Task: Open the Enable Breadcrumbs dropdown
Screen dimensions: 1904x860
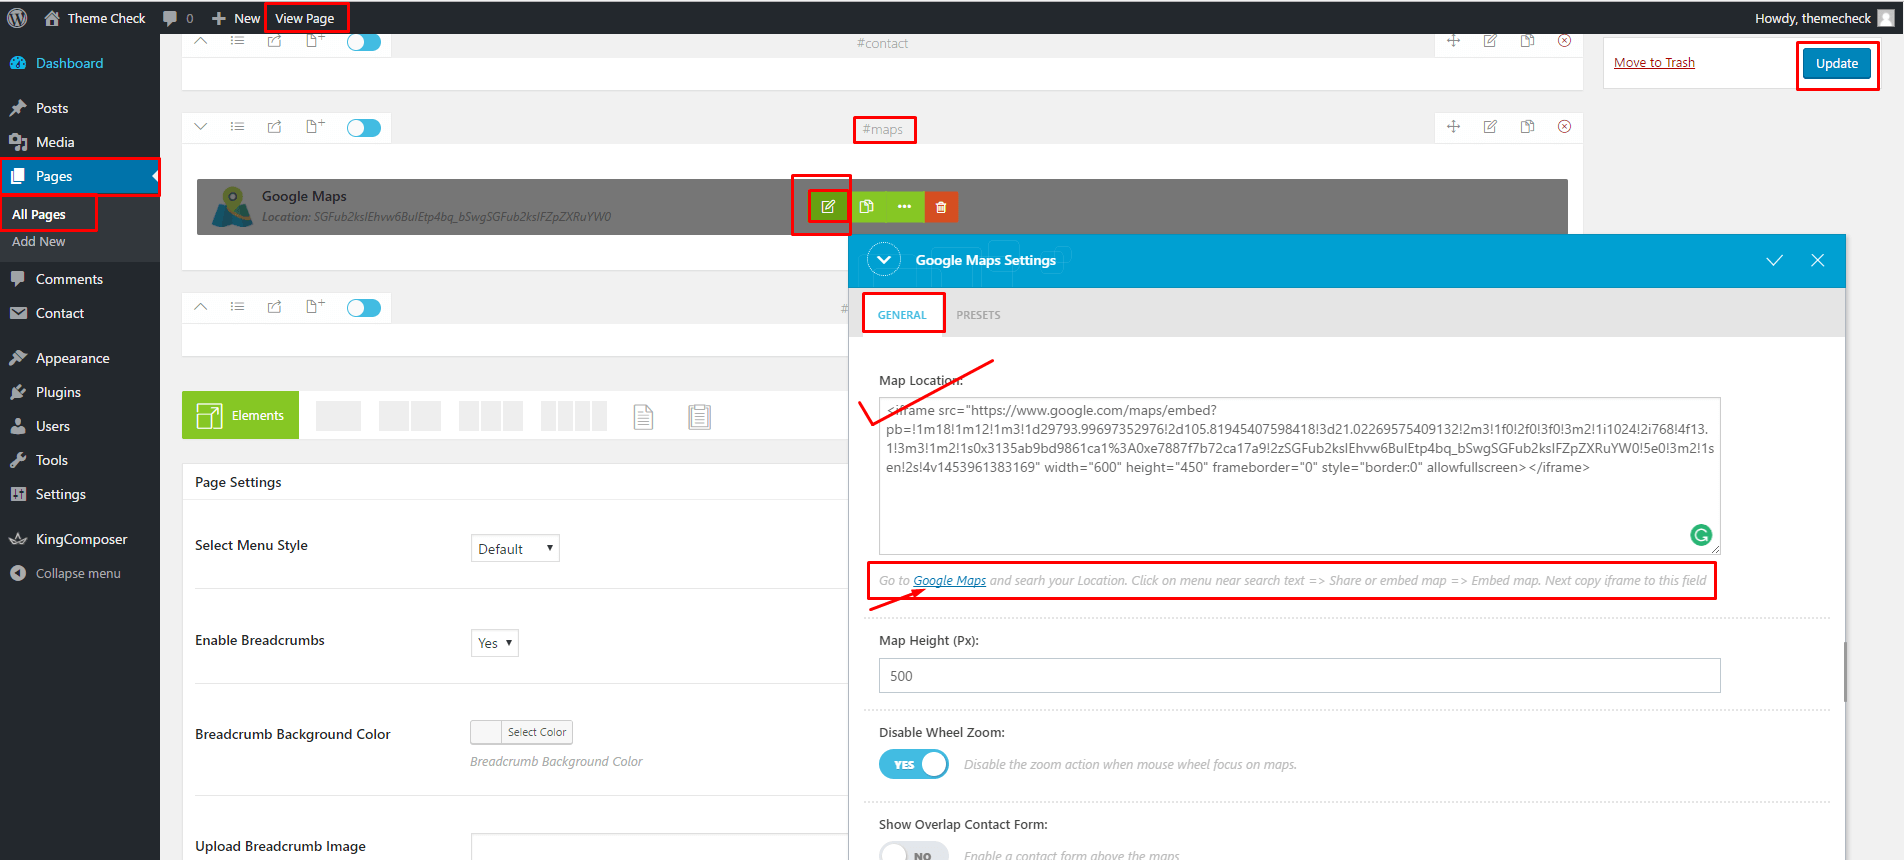Action: coord(495,643)
